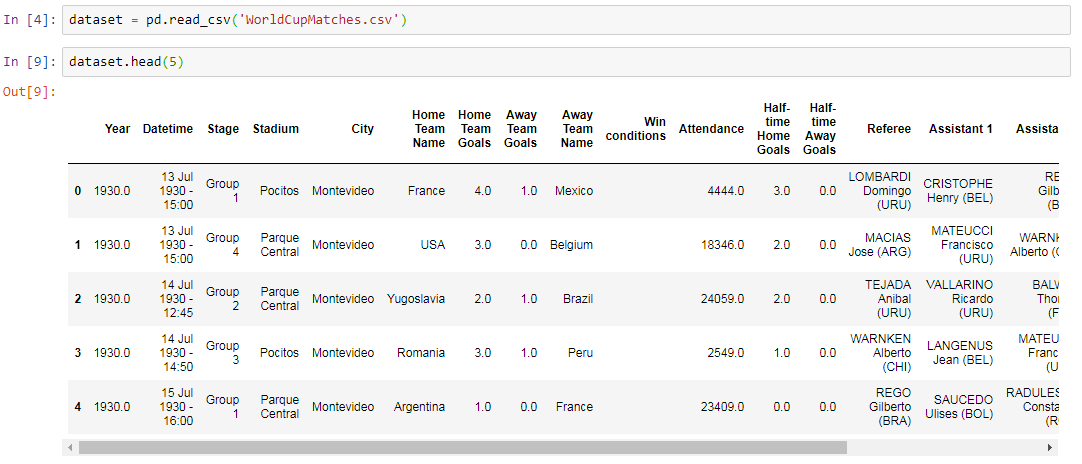Image resolution: width=1082 pixels, height=464 pixels.
Task: Click the Stadium column header
Action: [276, 129]
